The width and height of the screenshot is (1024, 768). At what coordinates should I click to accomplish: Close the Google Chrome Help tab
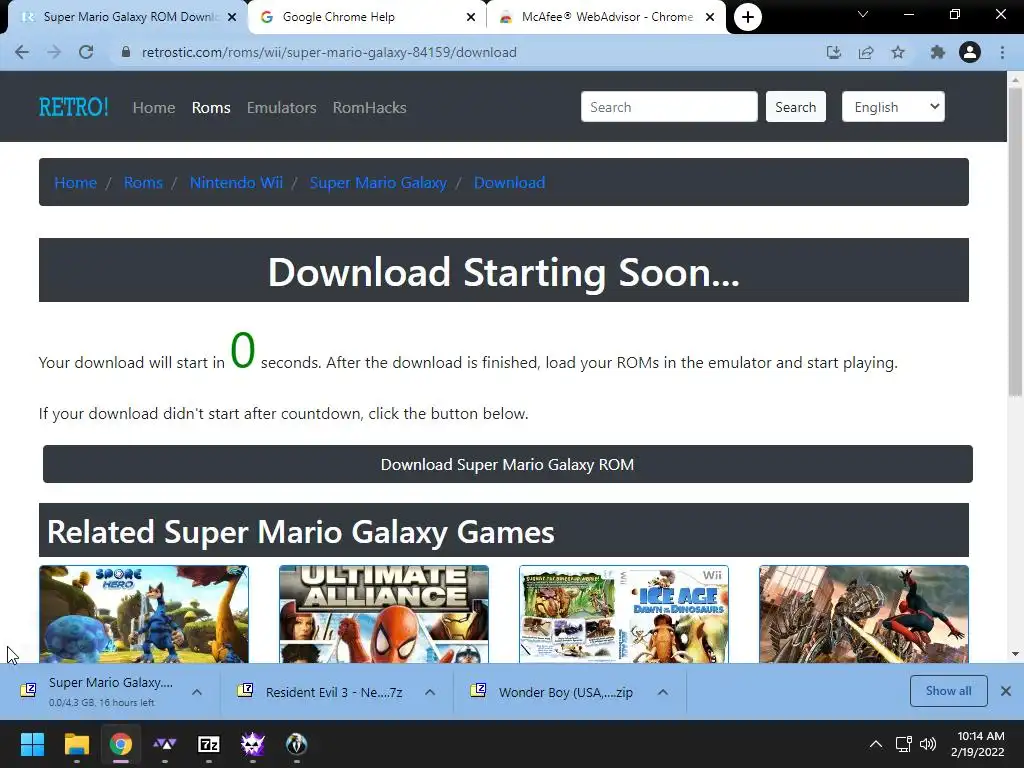pos(471,17)
